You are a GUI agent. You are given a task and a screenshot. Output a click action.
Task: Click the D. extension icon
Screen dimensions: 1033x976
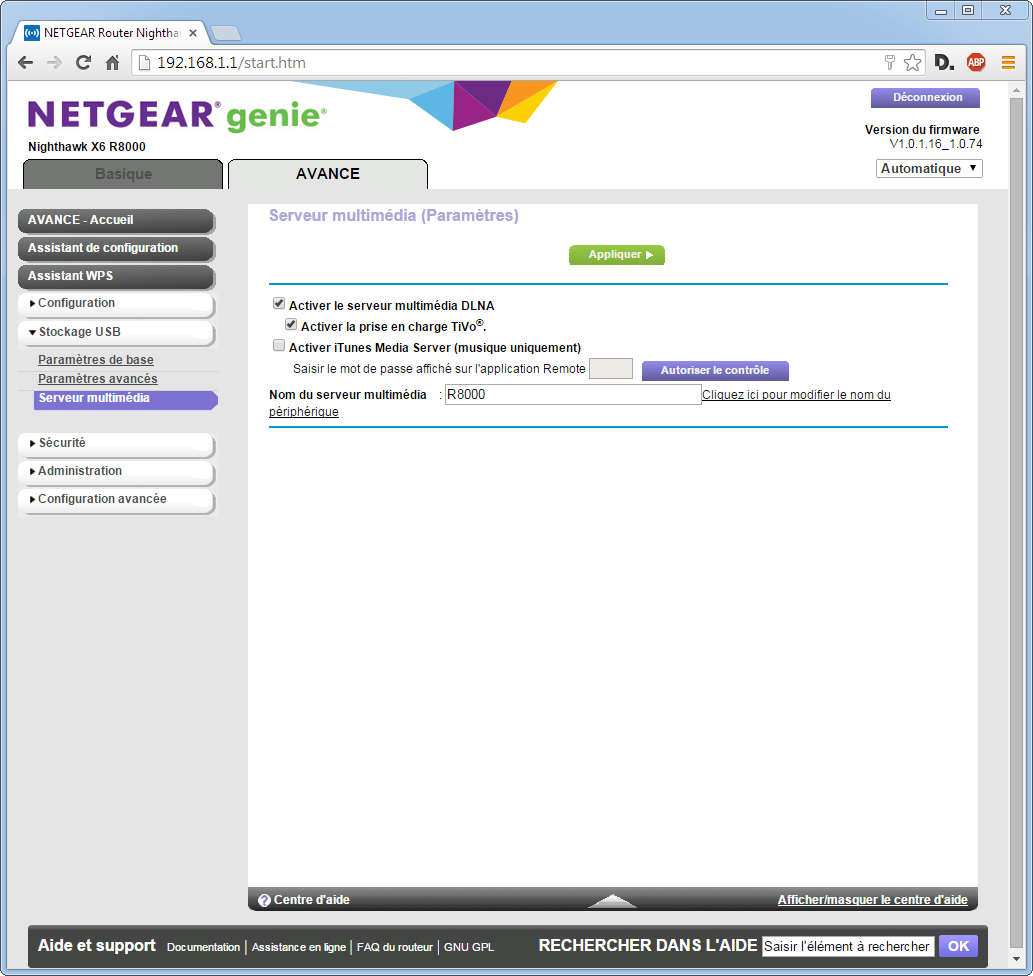click(x=944, y=63)
